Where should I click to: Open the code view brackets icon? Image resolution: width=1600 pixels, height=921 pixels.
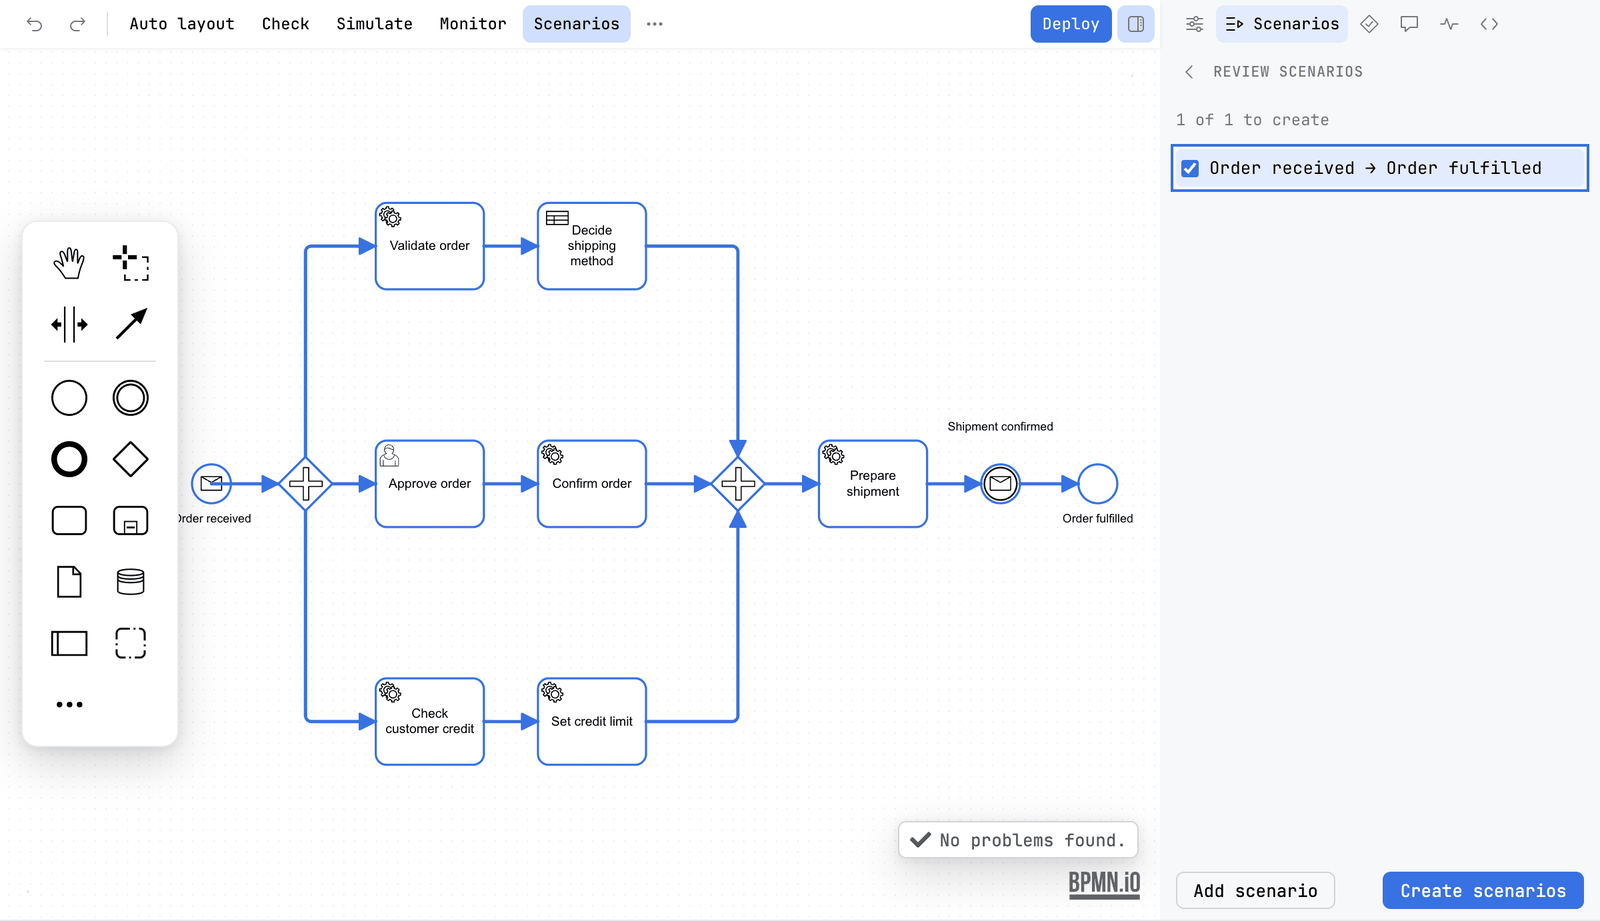click(1489, 24)
